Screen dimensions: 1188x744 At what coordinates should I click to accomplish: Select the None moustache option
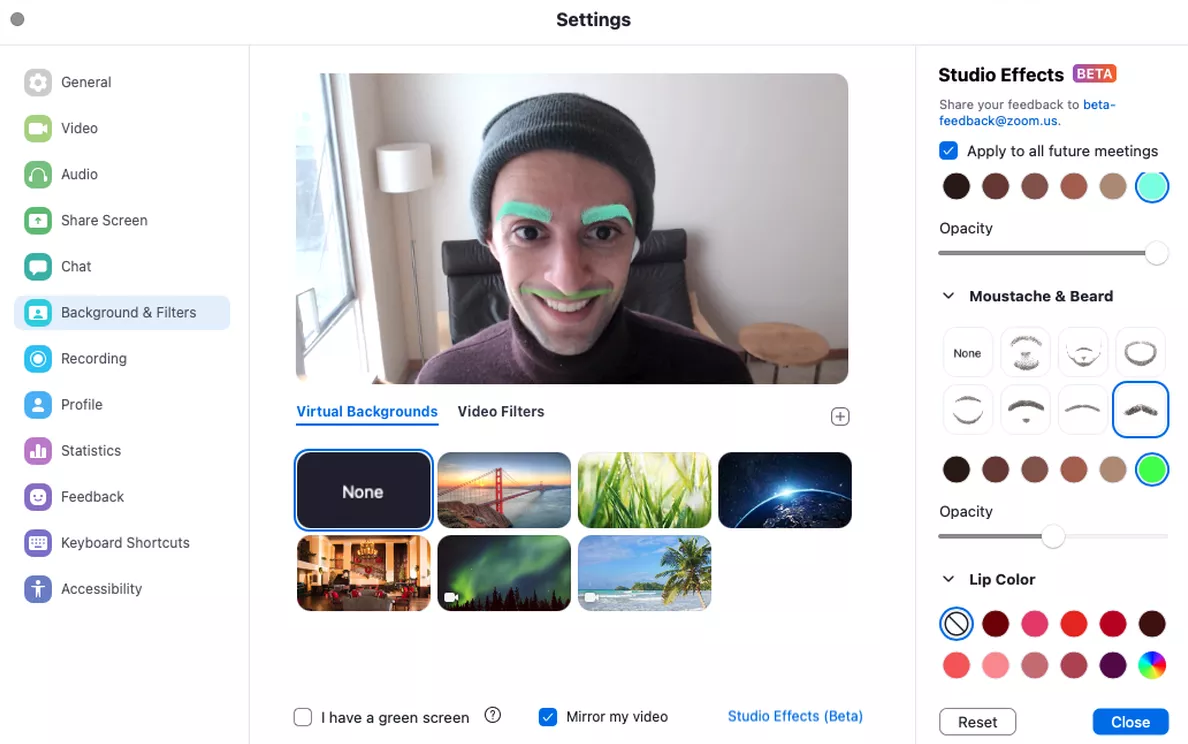pyautogui.click(x=967, y=352)
